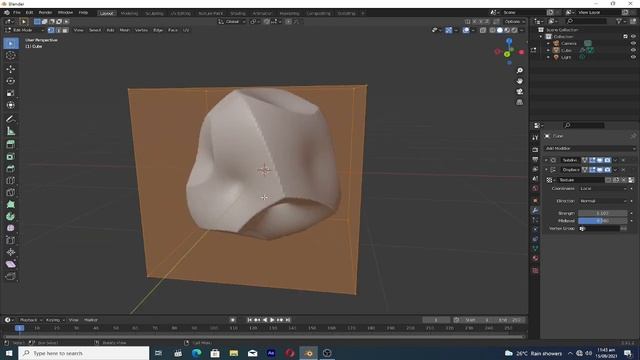The image size is (640, 360).
Task: Click the Windows taskbar search box
Action: pyautogui.click(x=84, y=353)
